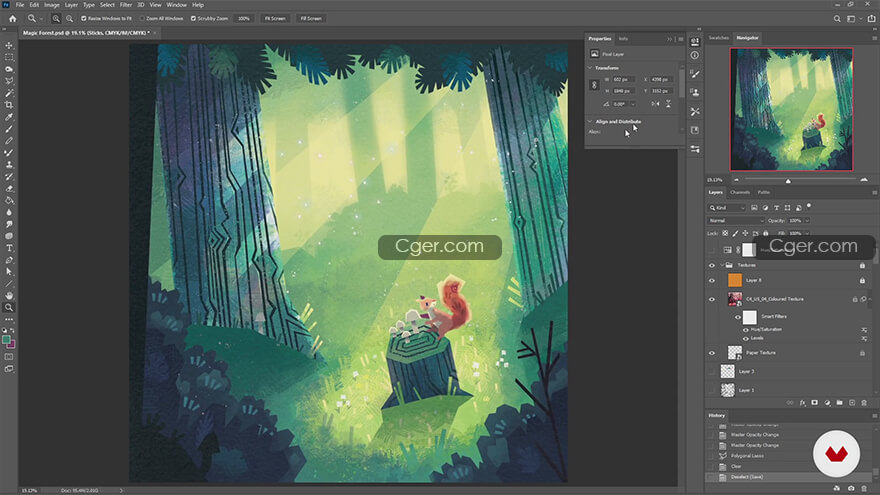The height and width of the screenshot is (495, 880).
Task: Click the foreground color swatch
Action: coord(8,339)
